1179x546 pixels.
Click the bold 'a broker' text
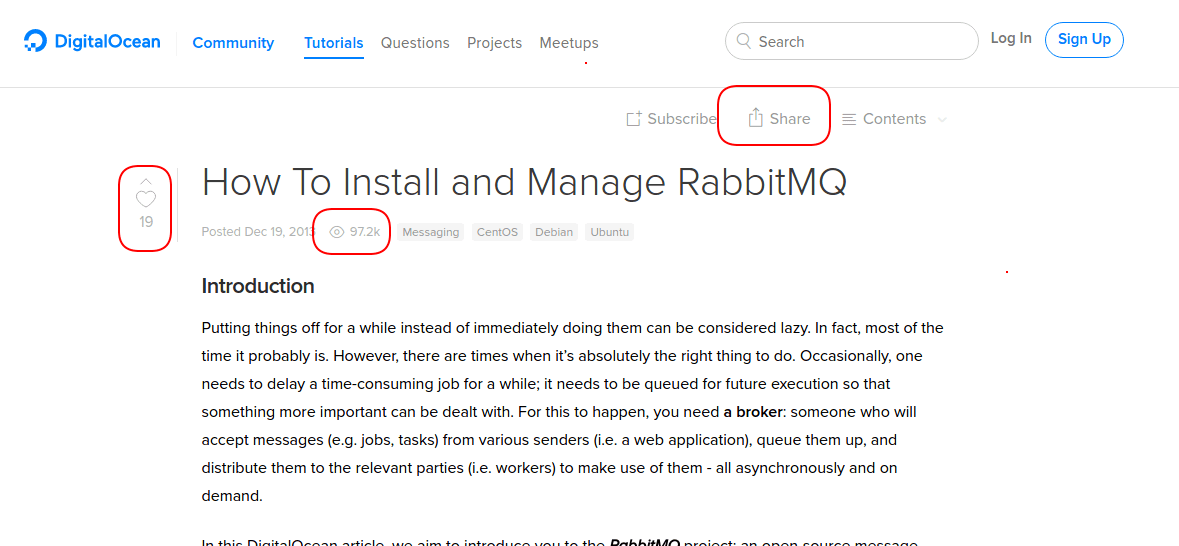pyautogui.click(x=754, y=411)
